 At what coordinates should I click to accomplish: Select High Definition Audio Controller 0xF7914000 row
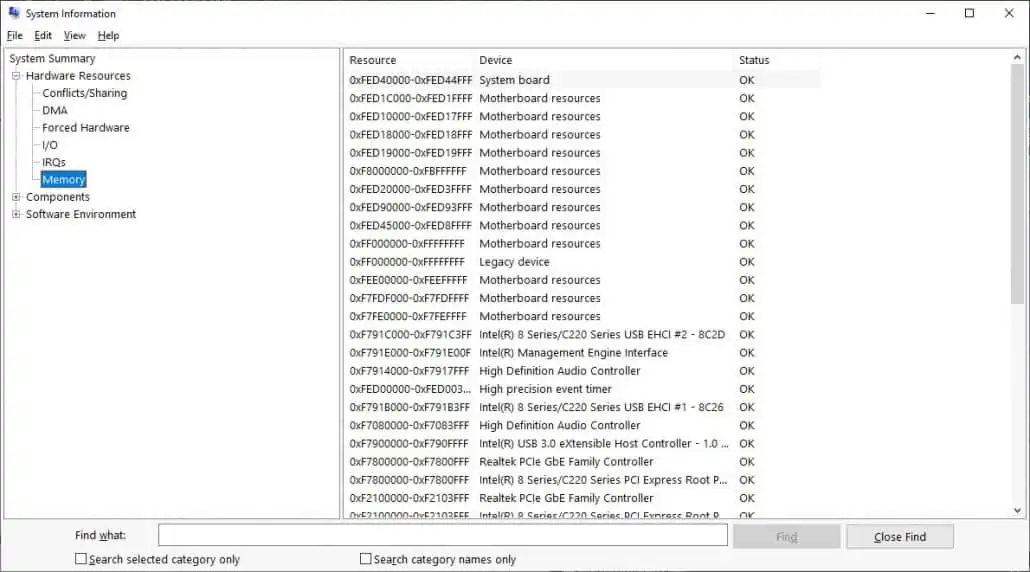583,371
